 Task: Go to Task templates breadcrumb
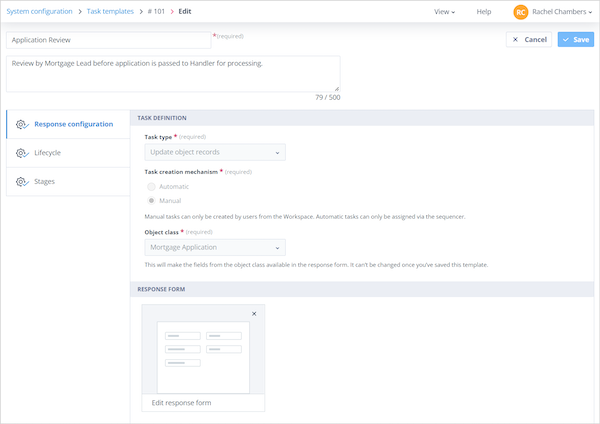point(110,11)
